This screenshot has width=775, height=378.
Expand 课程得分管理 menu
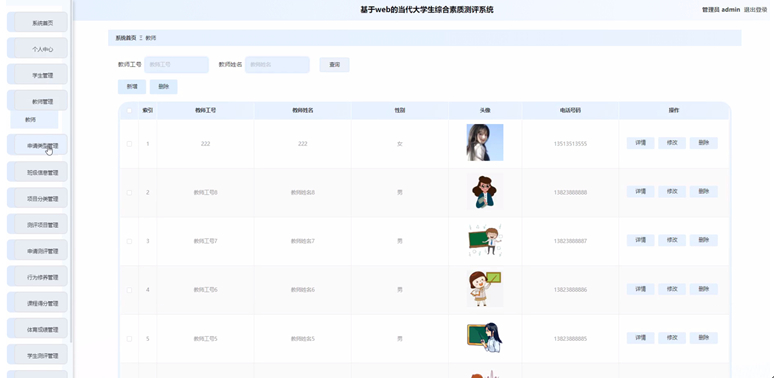click(x=38, y=303)
